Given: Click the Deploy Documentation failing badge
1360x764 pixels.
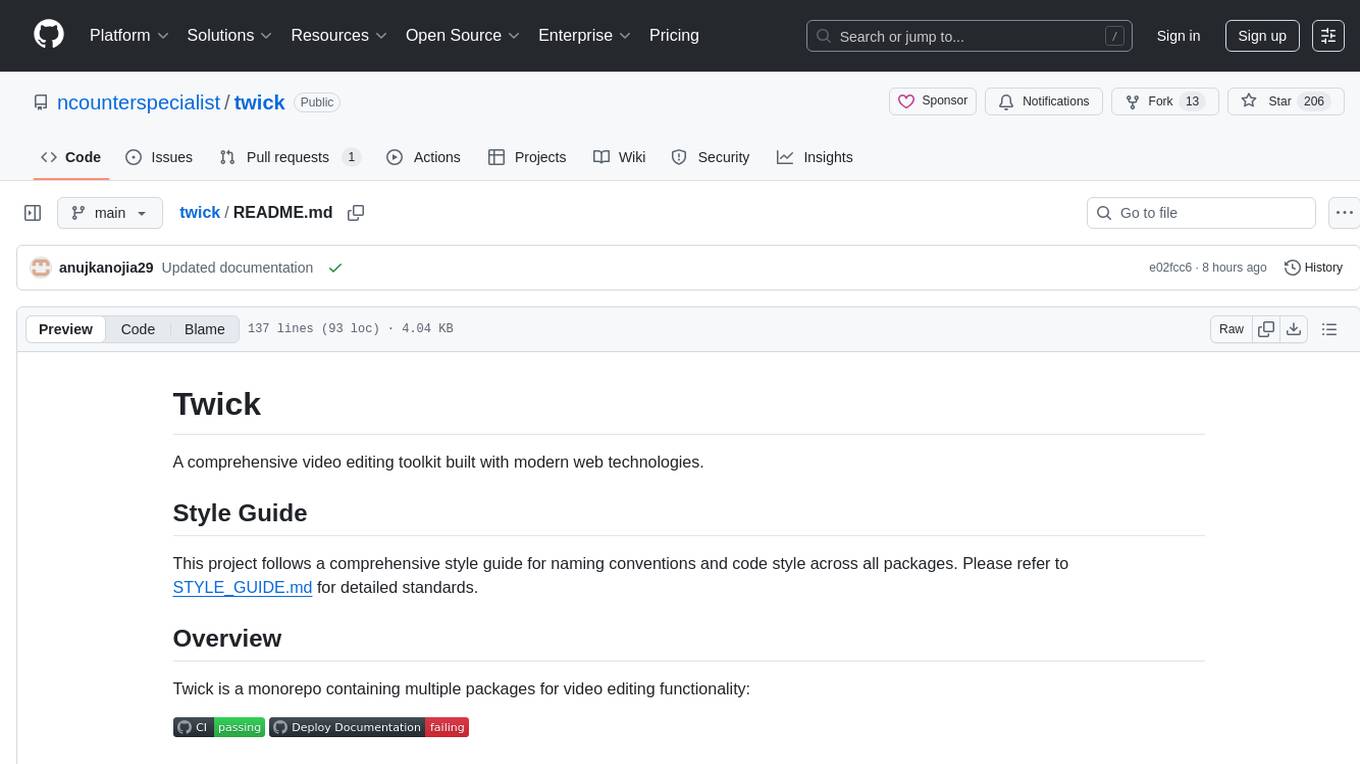Looking at the screenshot, I should 369,727.
